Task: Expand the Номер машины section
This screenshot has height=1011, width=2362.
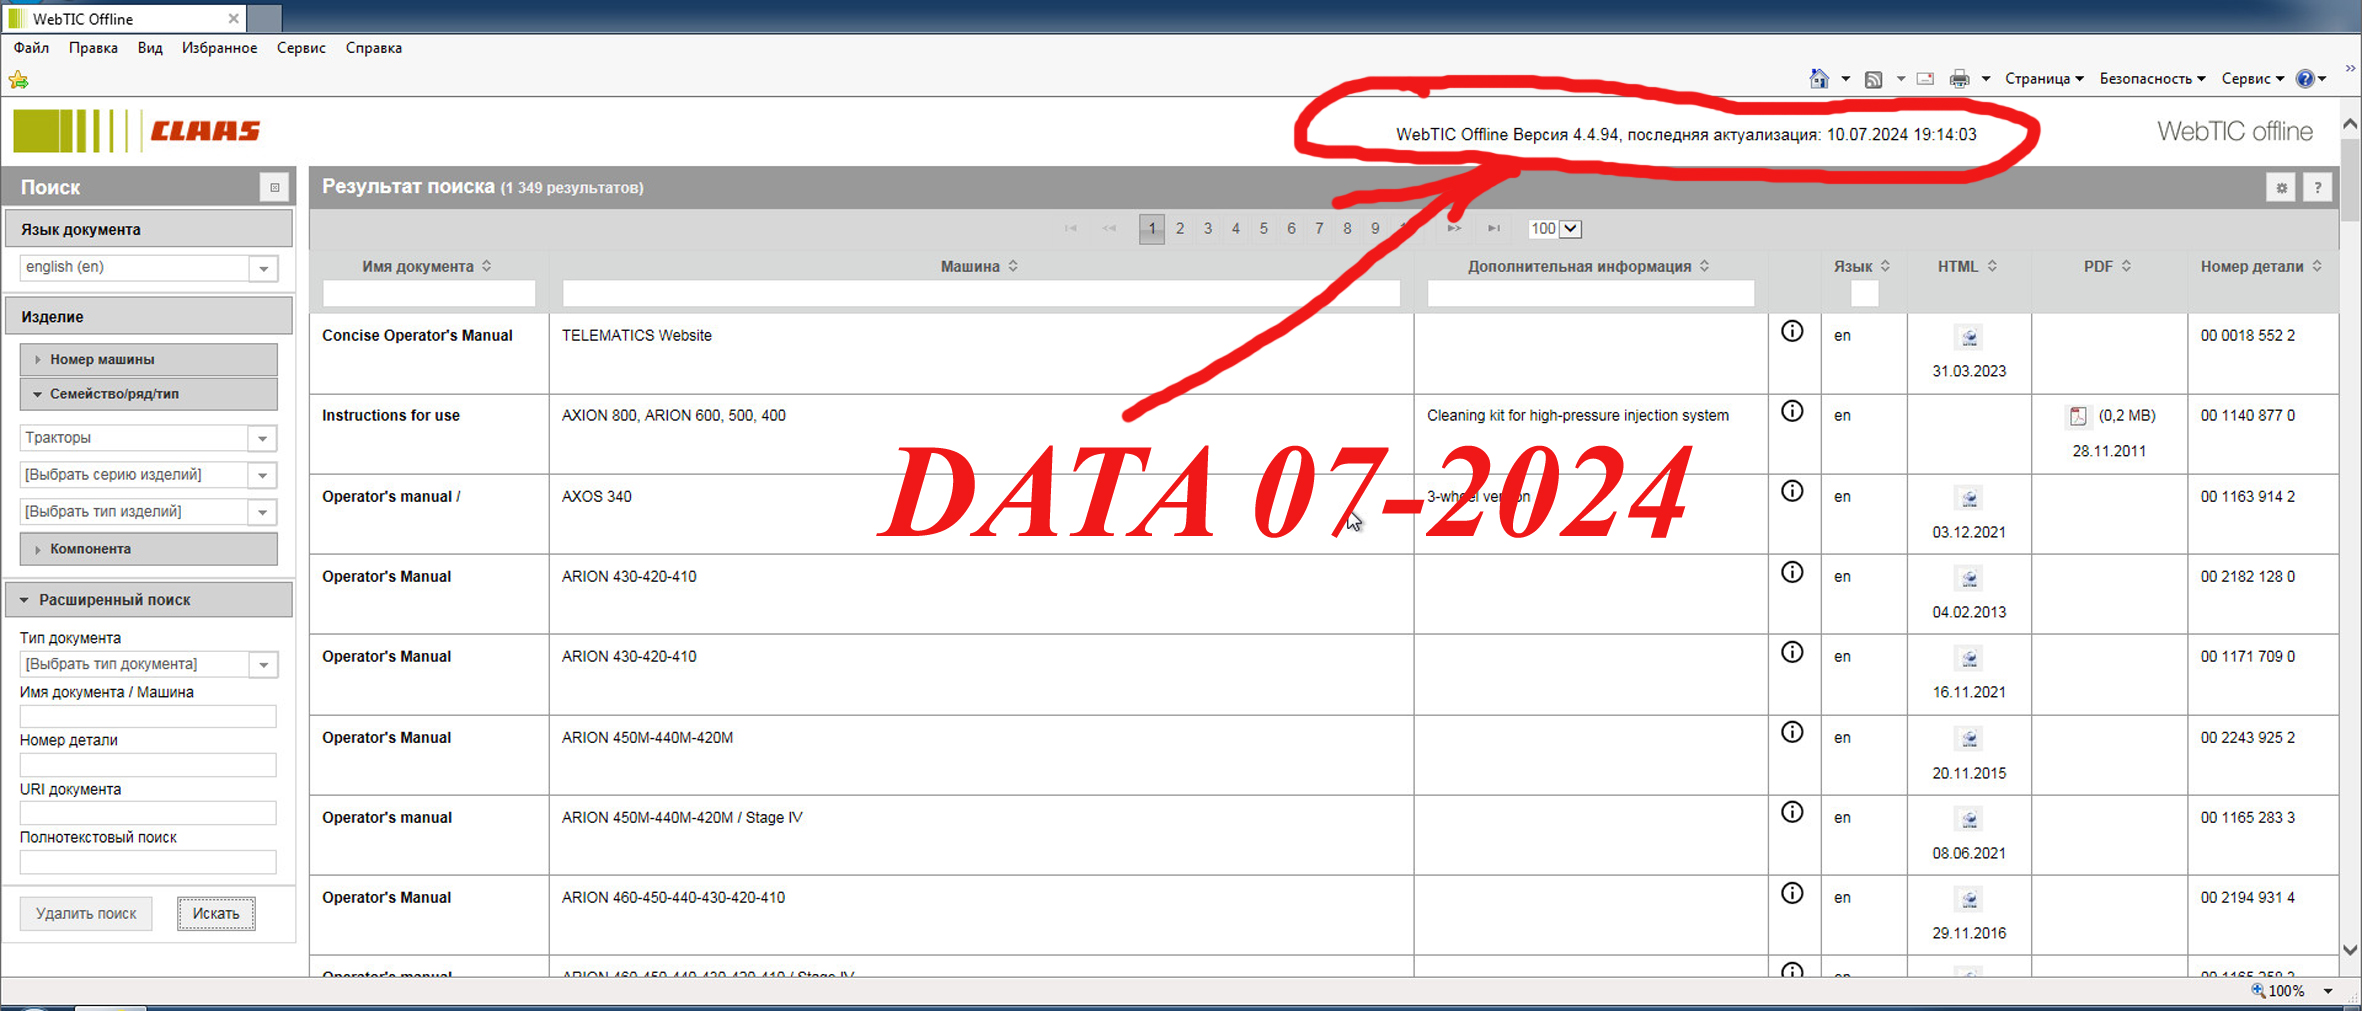Action: coord(148,359)
